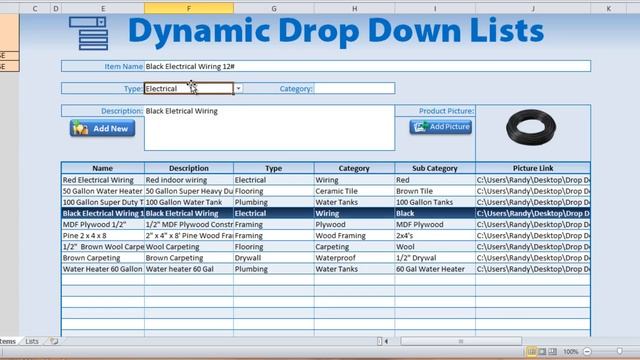The width and height of the screenshot is (640, 360).
Task: Click the black wiring coil product picture
Action: click(x=531, y=127)
